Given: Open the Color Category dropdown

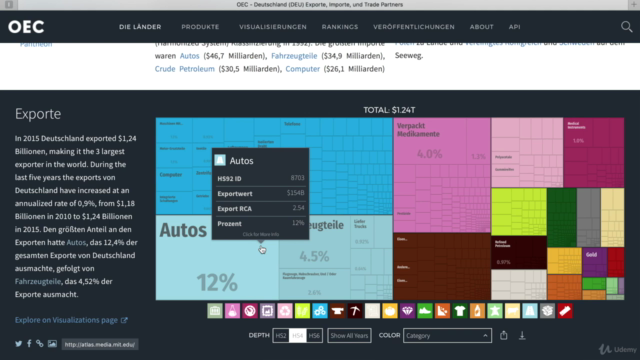Looking at the screenshot, I should [447, 336].
